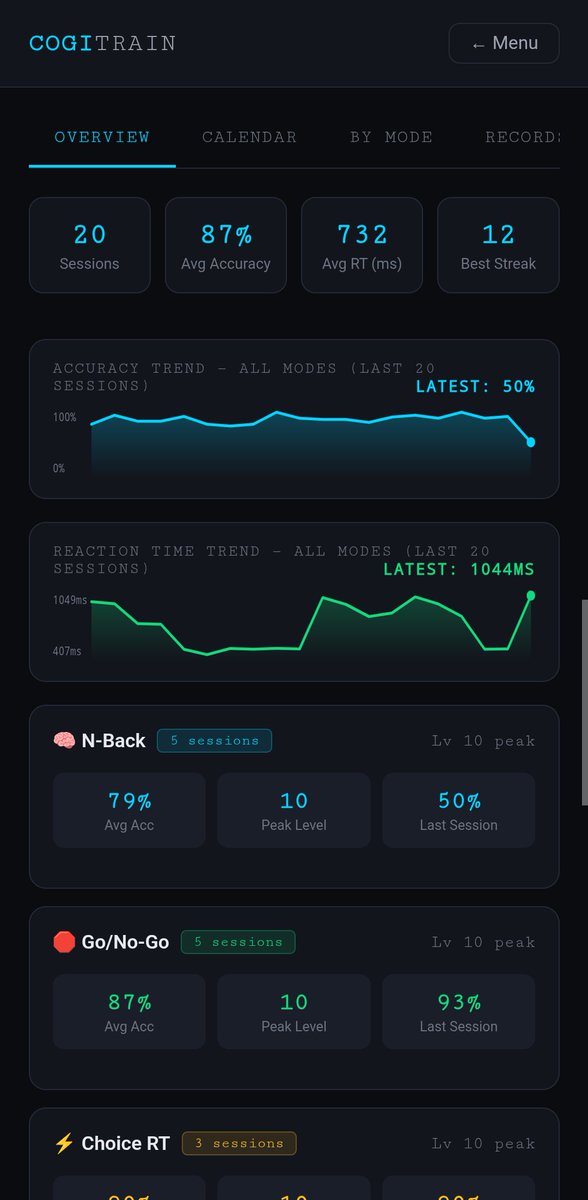Click the page vertical scrollbar thumb
Viewport: 588px width, 1200px height.
tap(585, 702)
